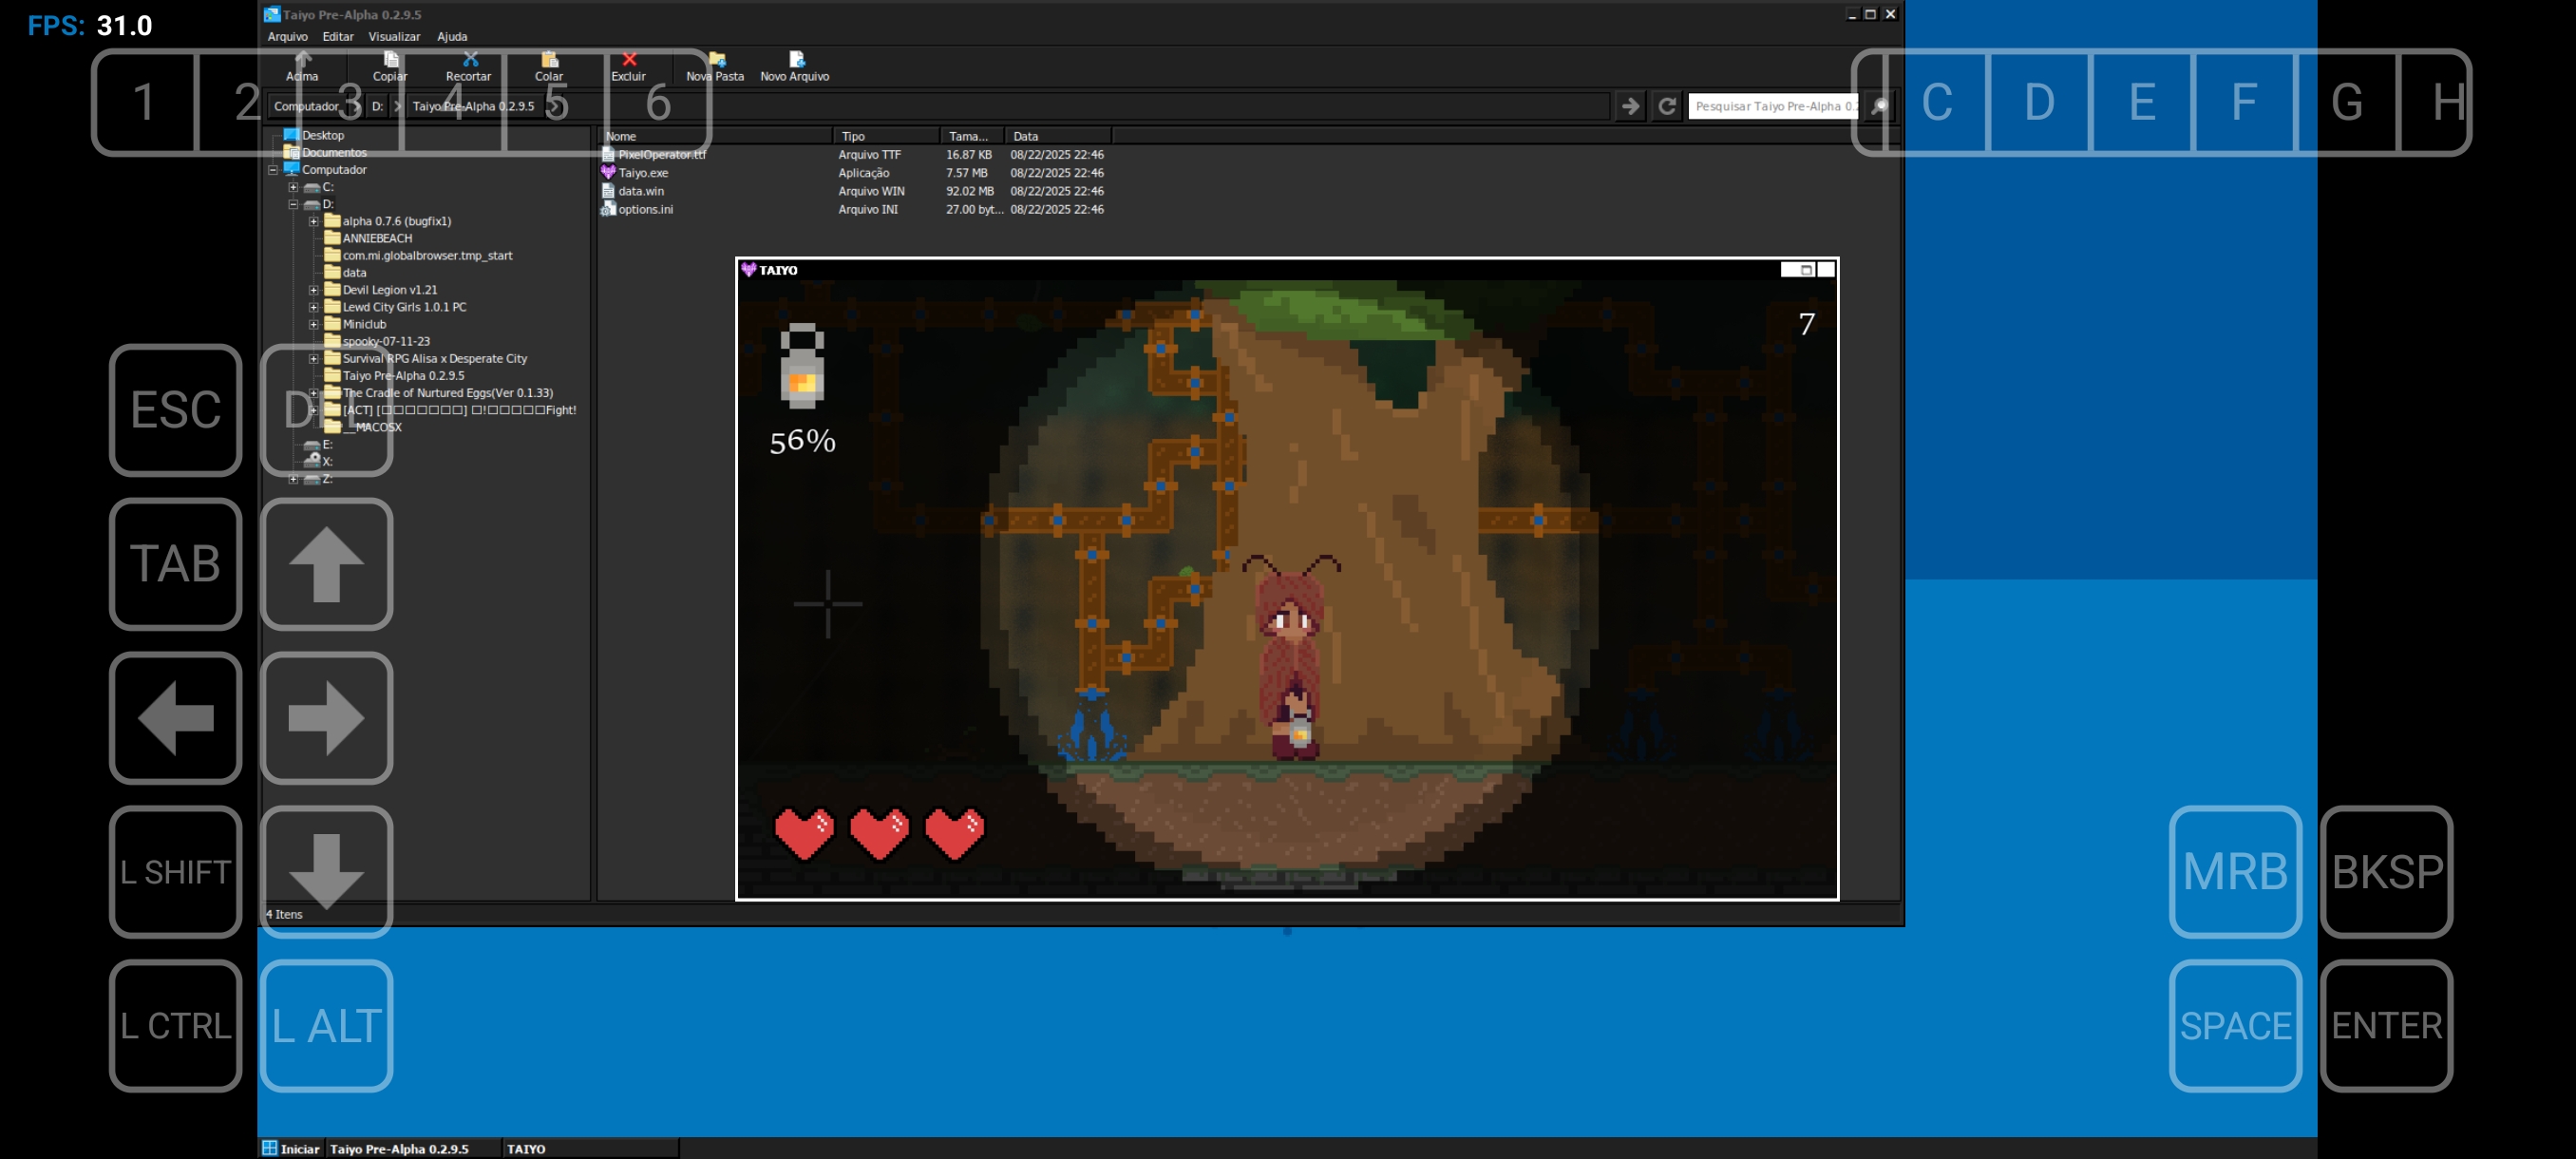The width and height of the screenshot is (2576, 1159).
Task: Select the Devil Legion v1.21 folder
Action: tap(389, 290)
